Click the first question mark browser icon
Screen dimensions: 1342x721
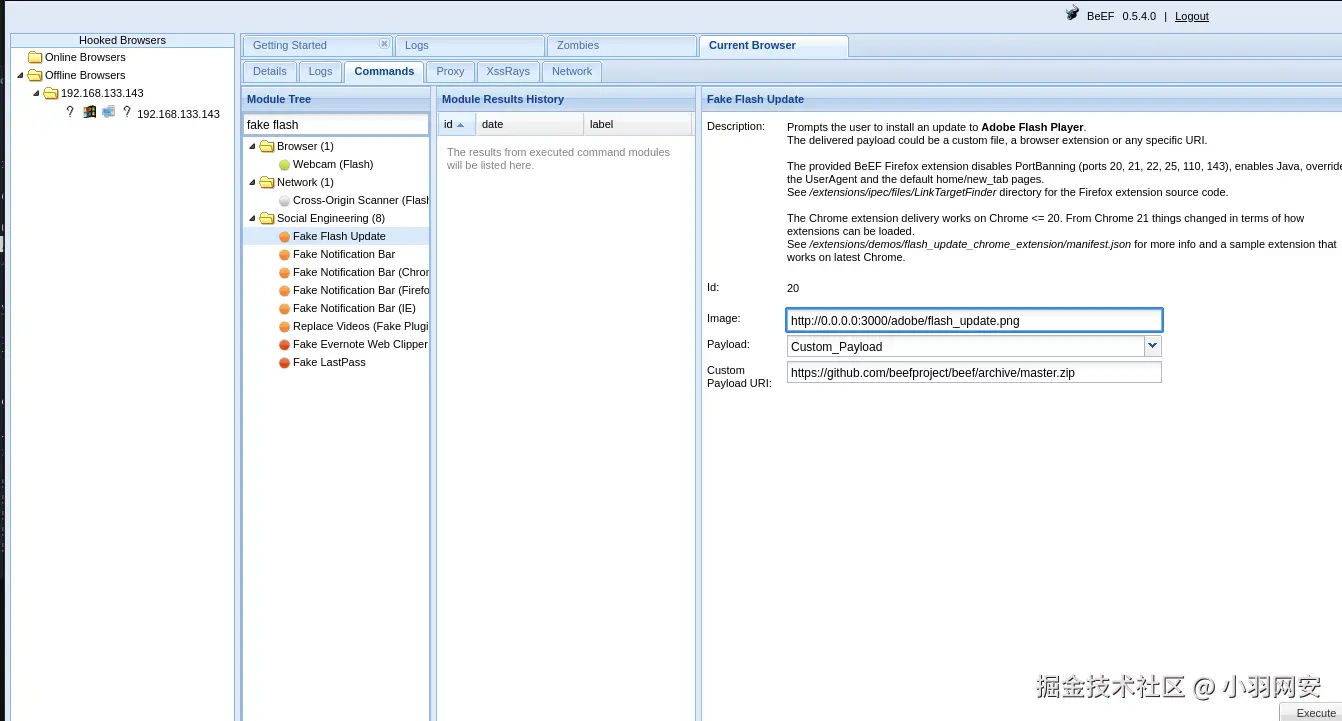70,112
